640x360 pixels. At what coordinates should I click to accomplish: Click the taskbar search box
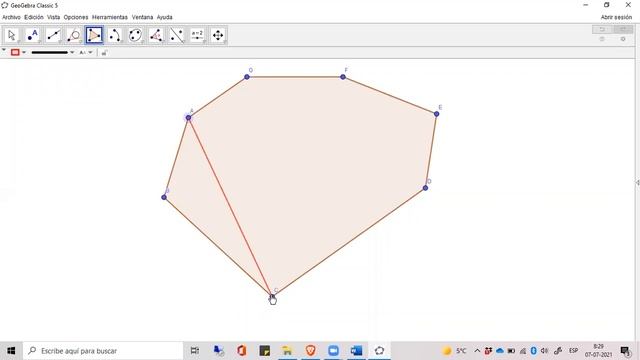pos(103,351)
